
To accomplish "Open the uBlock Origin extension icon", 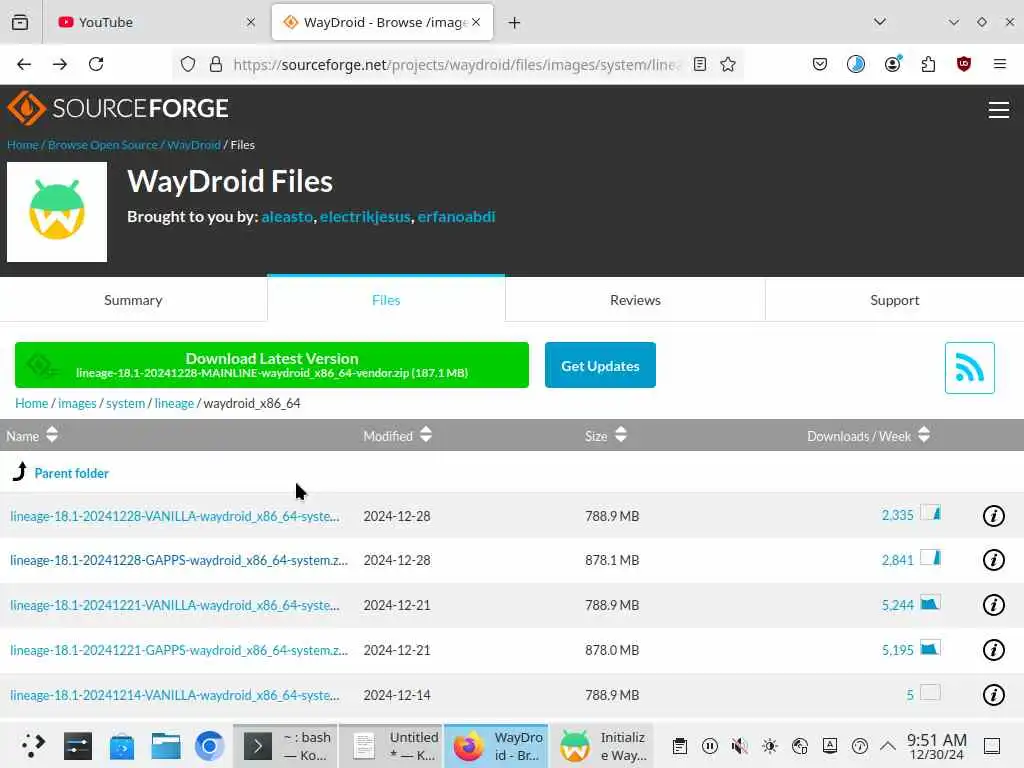I will [963, 64].
